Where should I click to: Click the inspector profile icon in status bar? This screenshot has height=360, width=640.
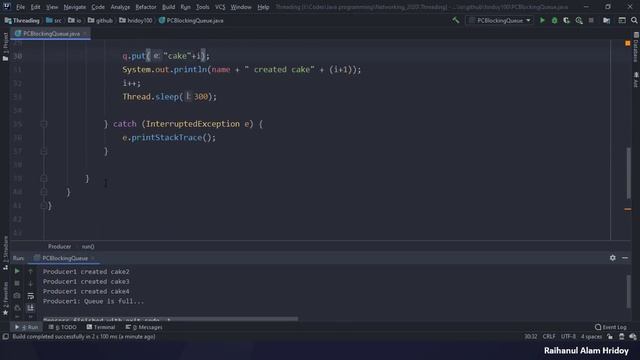tap(621, 337)
